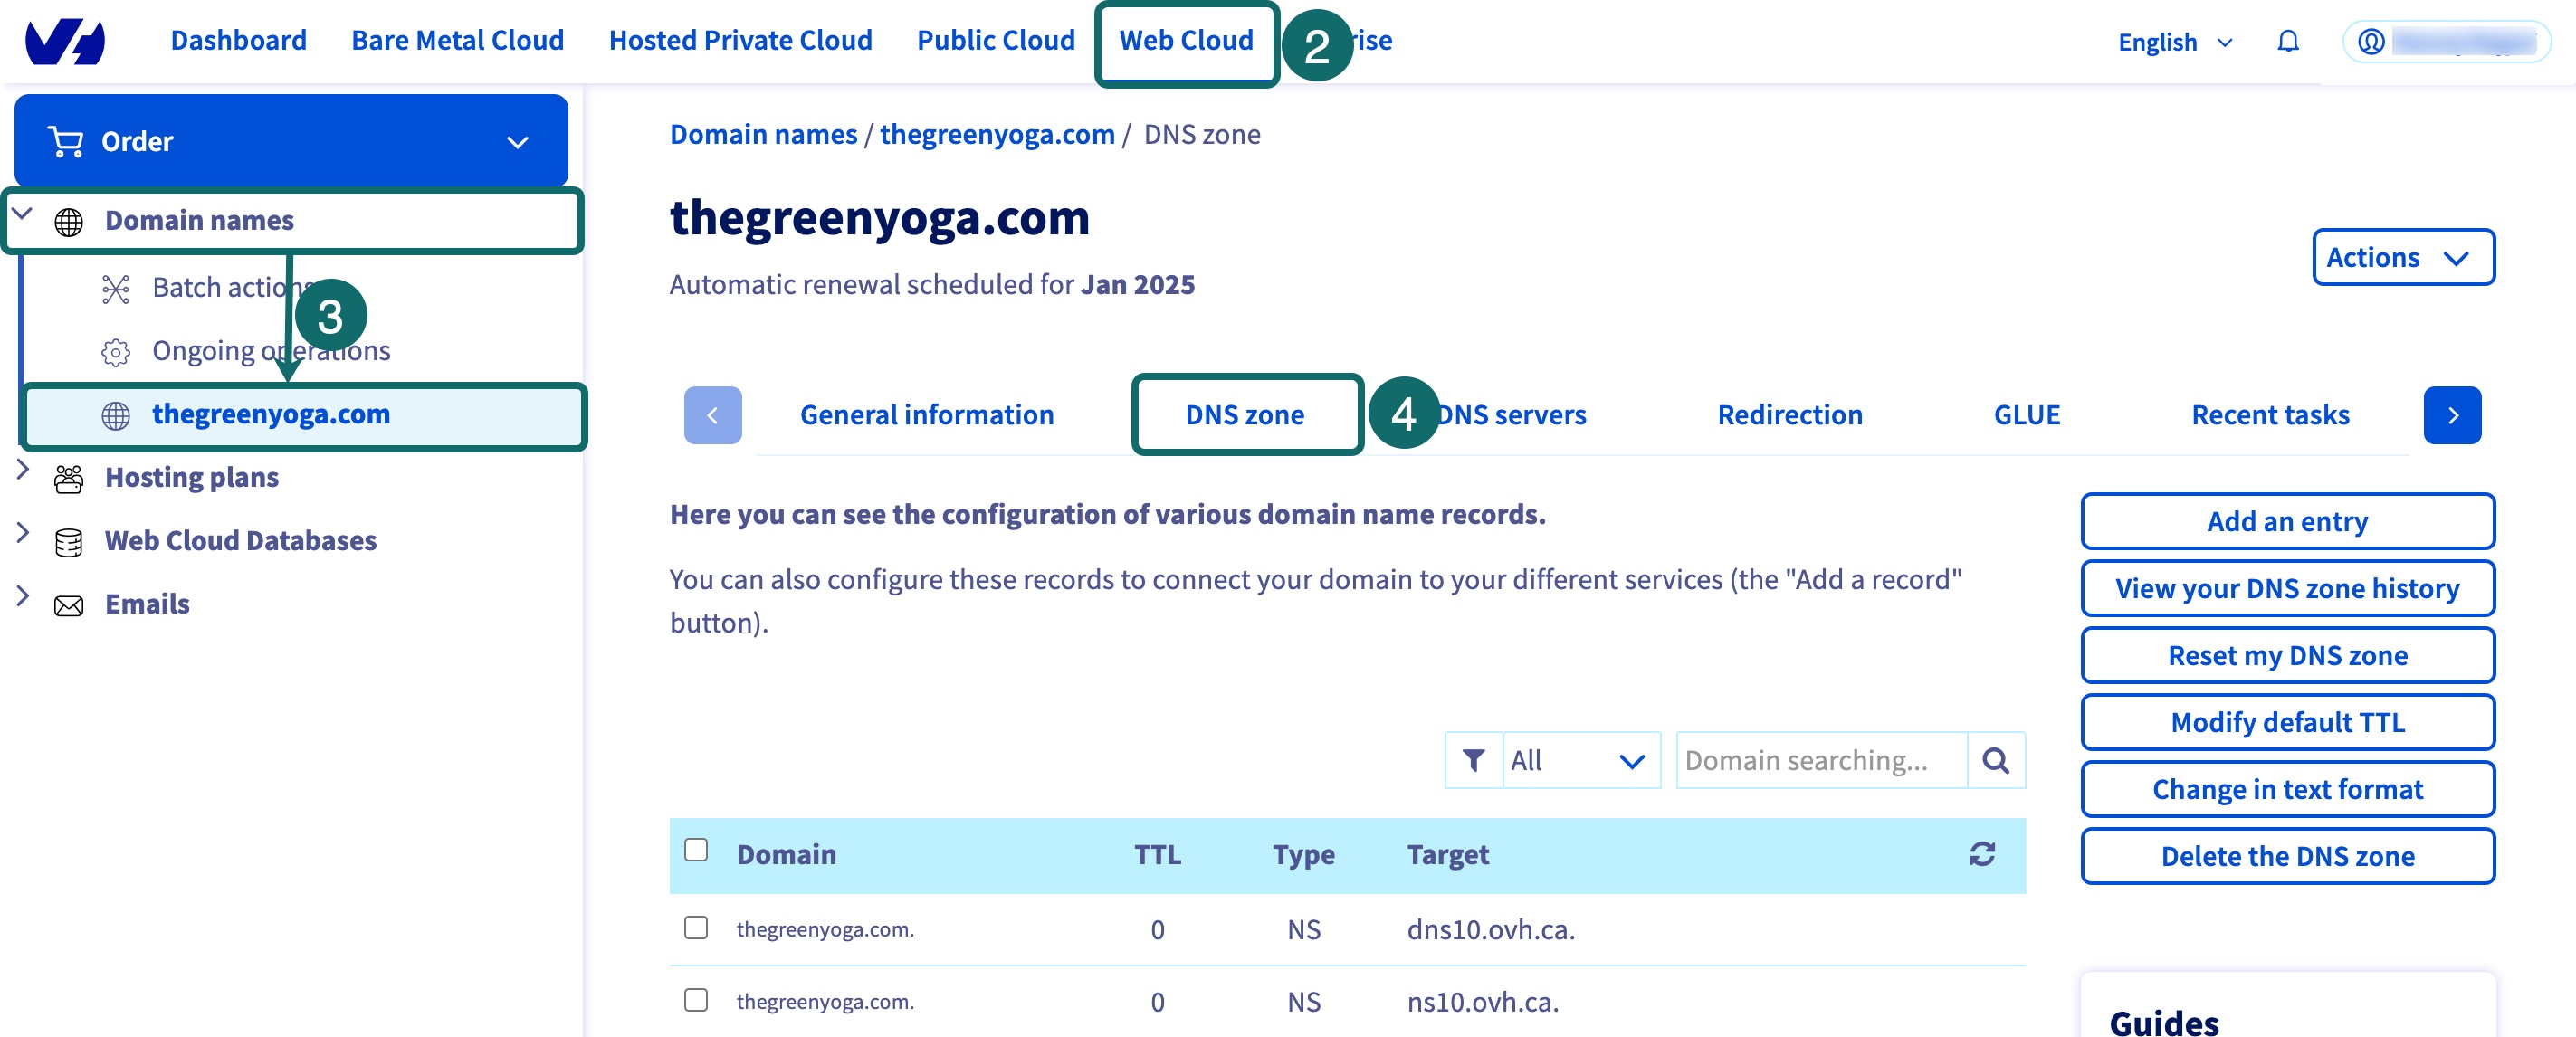Go to the Dashboard menu

[239, 40]
